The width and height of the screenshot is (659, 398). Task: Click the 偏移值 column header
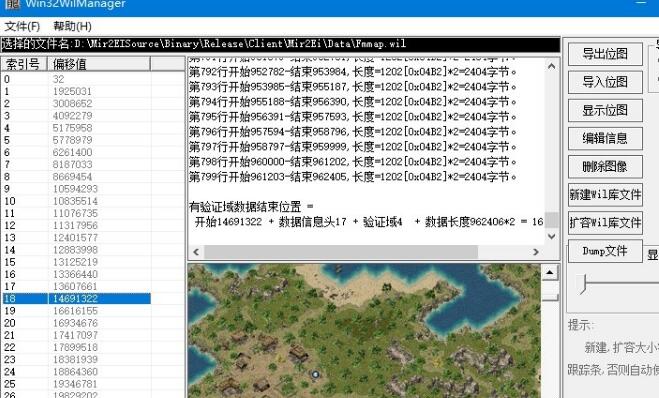tap(99, 64)
